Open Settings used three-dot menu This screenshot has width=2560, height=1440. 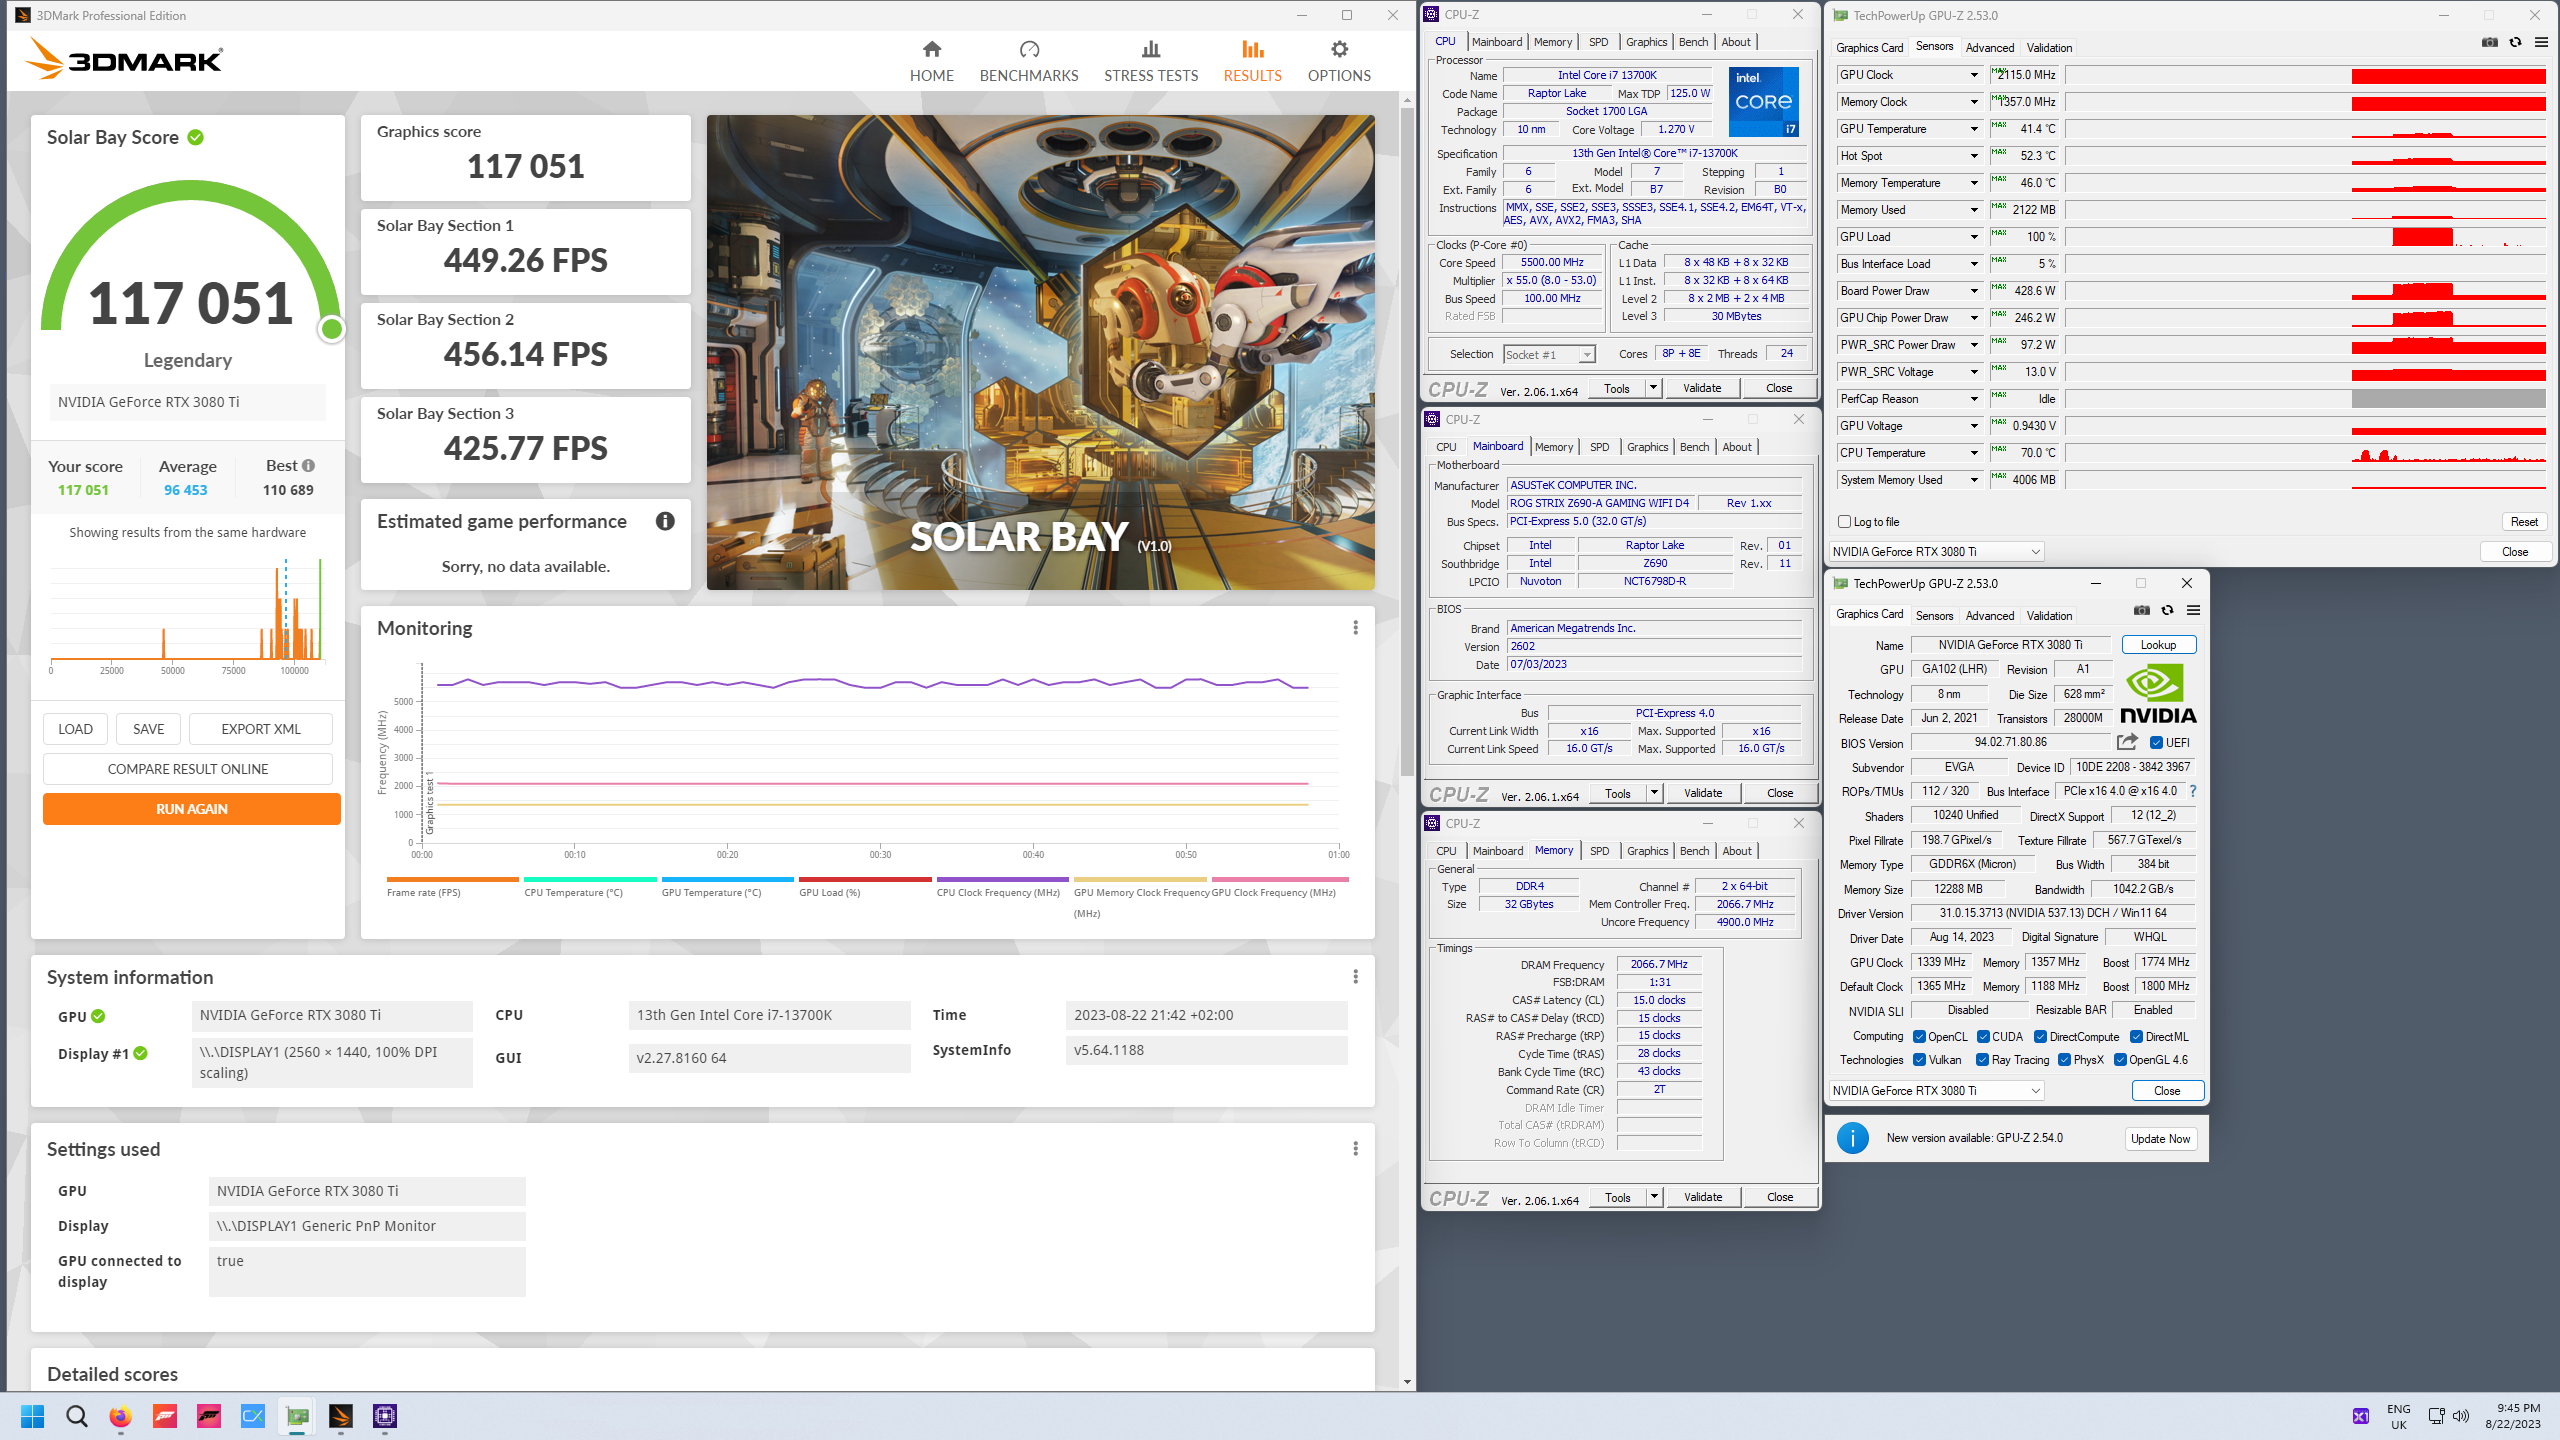(1355, 1149)
